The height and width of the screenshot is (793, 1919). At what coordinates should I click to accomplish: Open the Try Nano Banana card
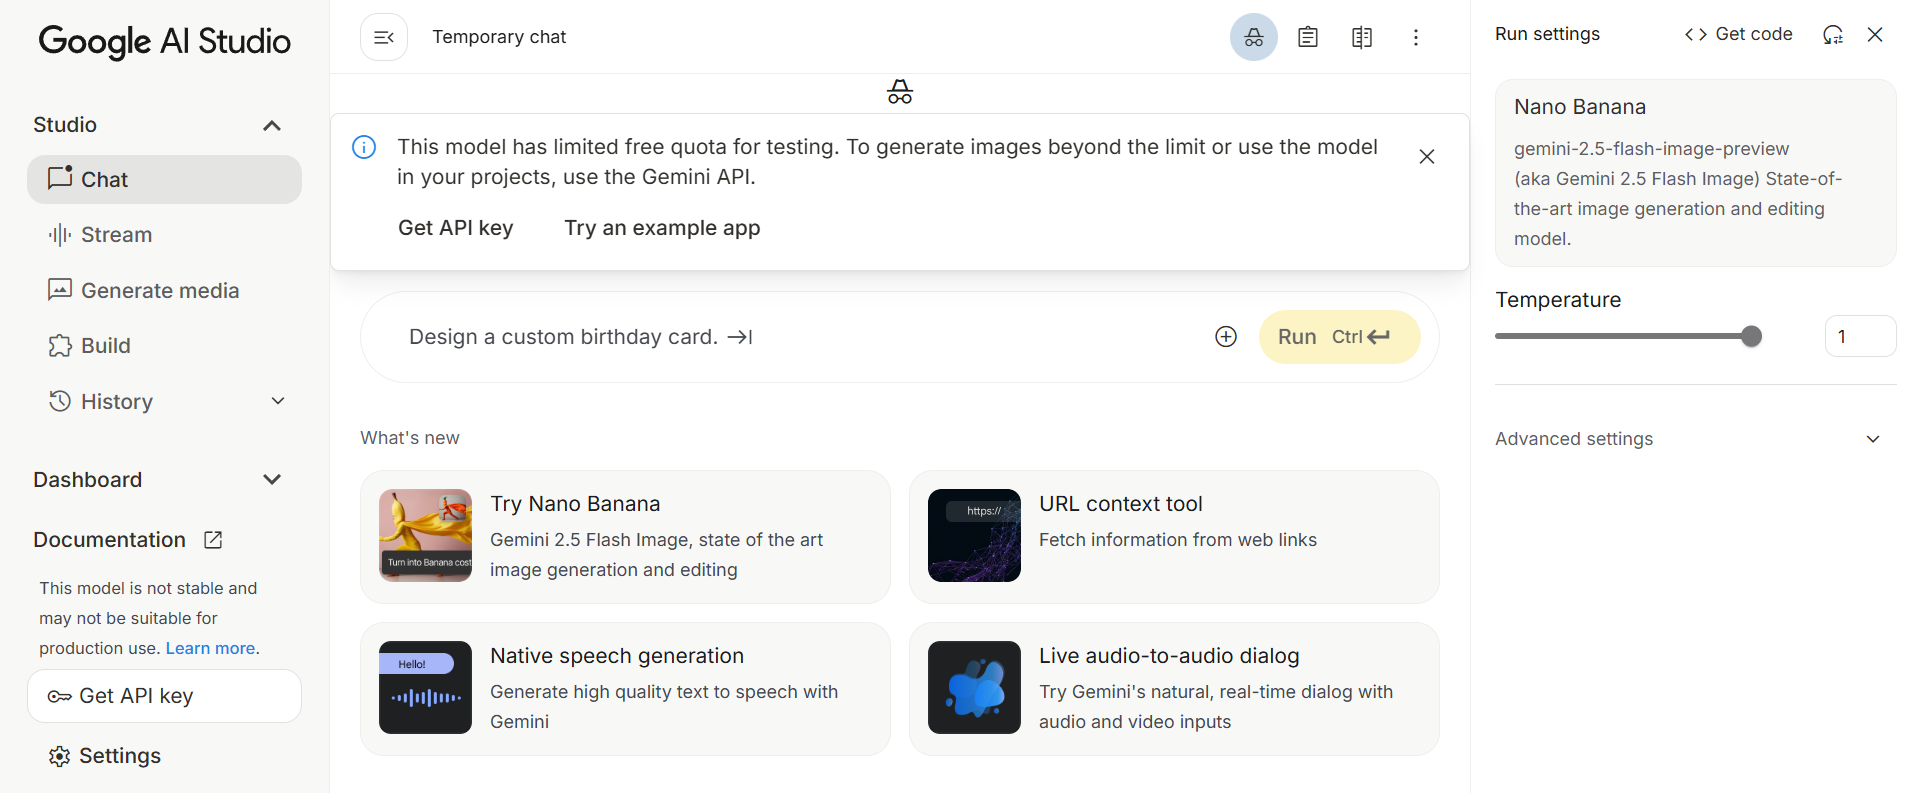625,537
